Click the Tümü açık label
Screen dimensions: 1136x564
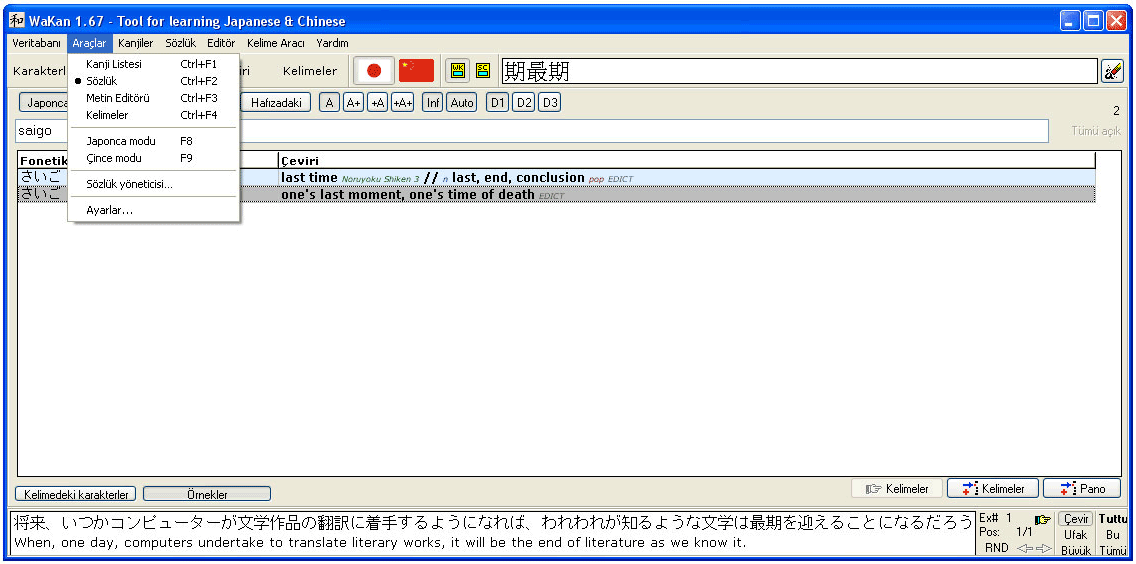click(1096, 131)
